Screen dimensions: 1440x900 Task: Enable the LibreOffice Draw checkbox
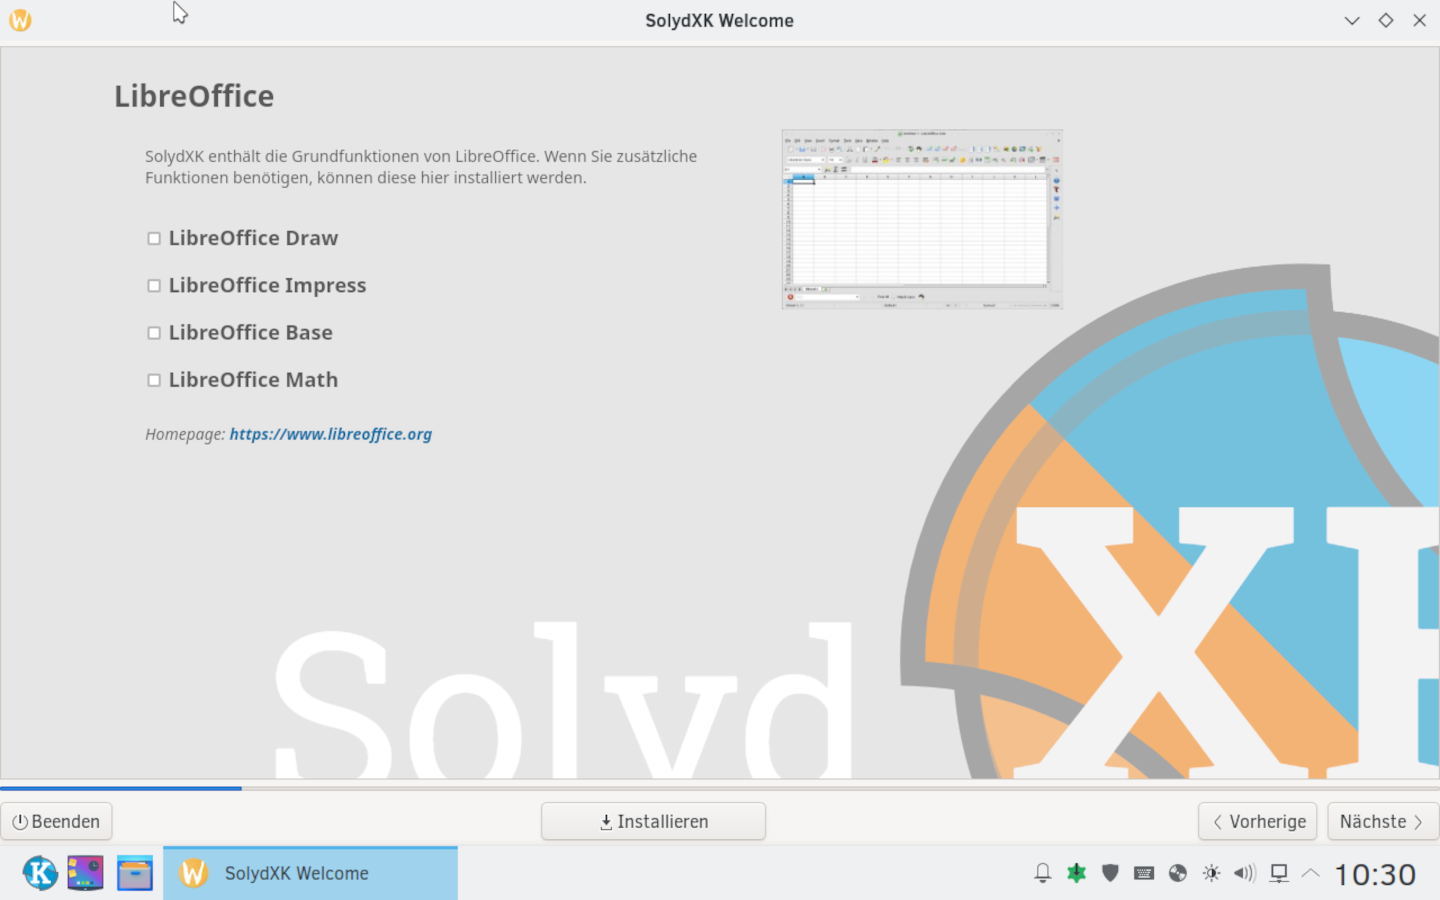click(154, 239)
